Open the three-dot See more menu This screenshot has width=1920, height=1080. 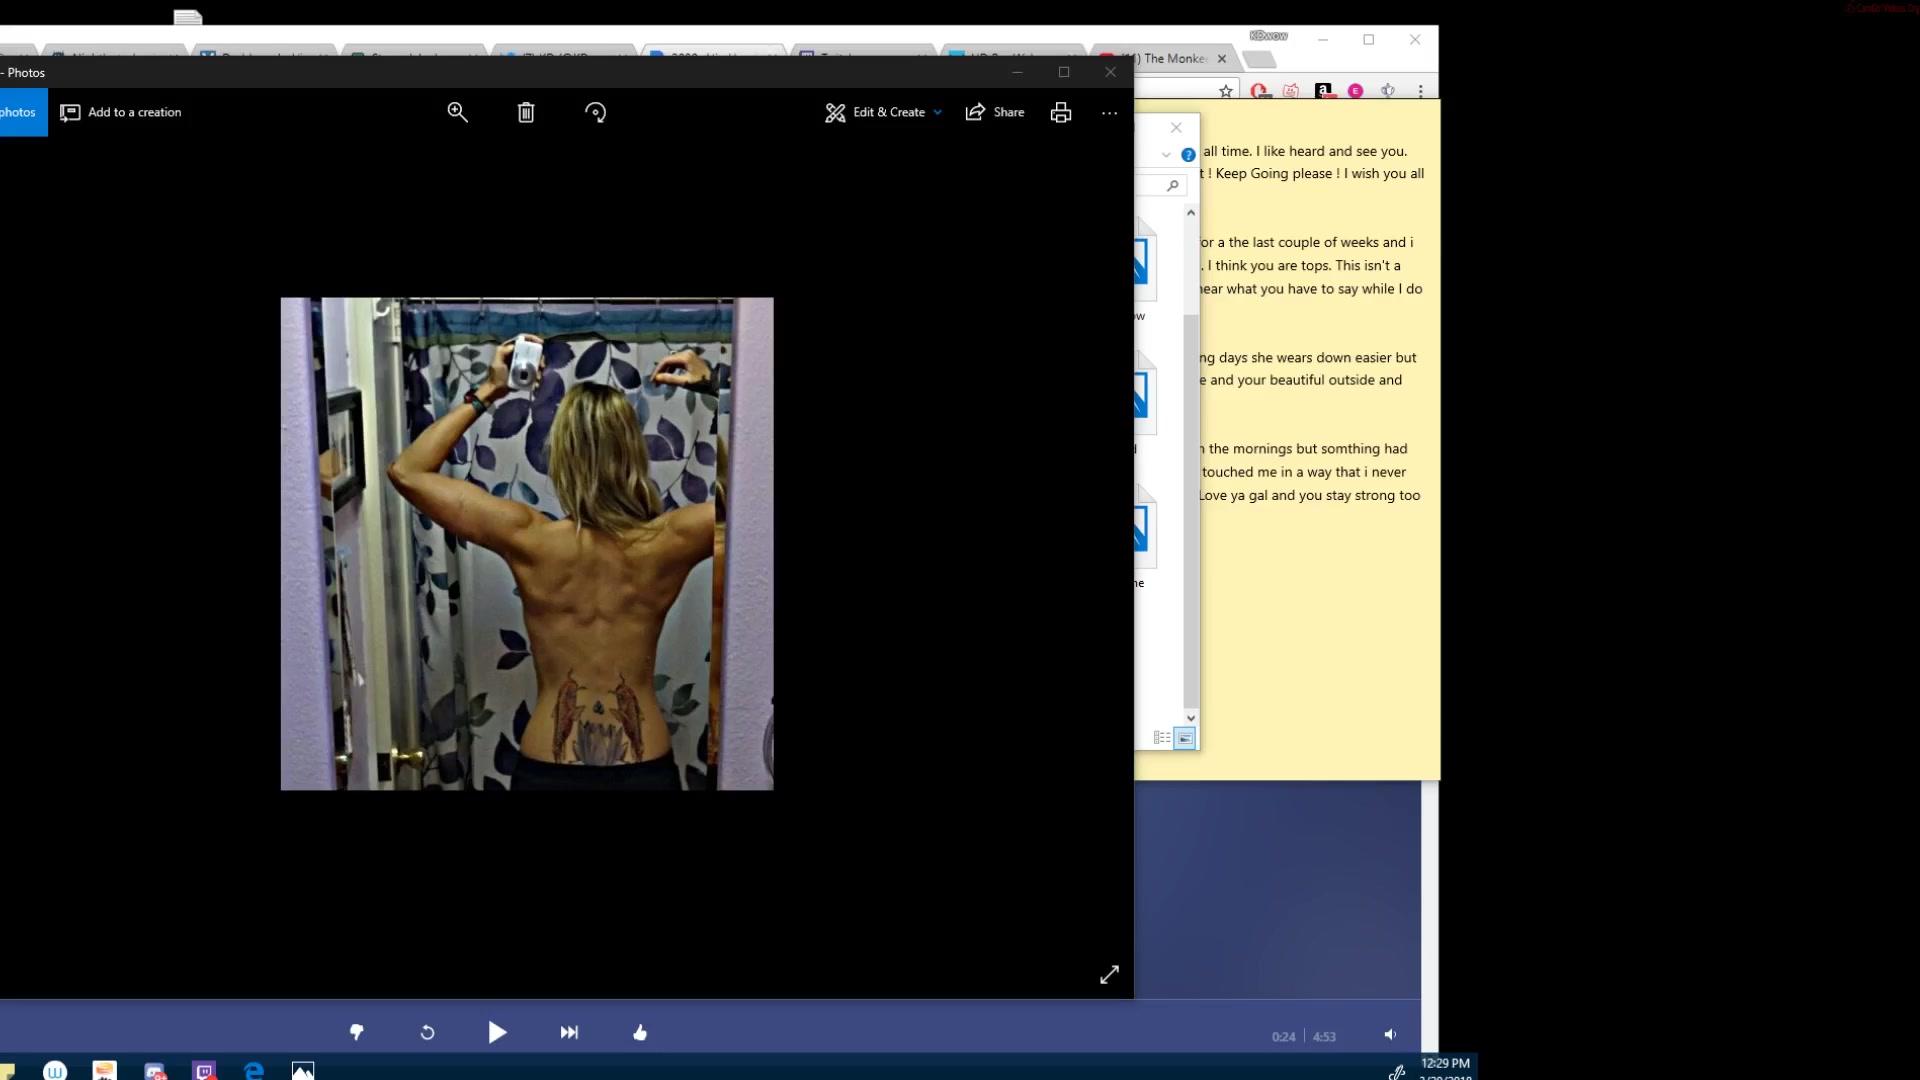(1109, 113)
